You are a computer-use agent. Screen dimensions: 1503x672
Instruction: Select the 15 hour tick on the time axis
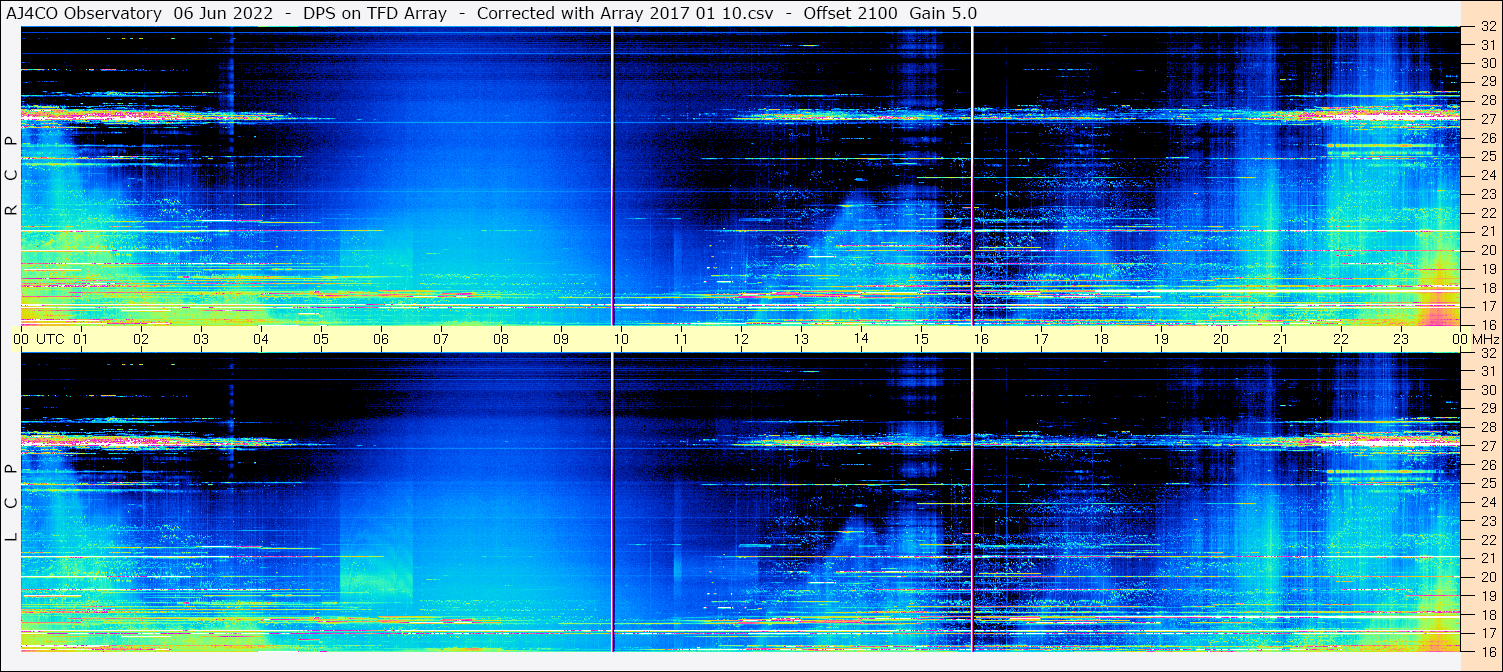point(921,339)
